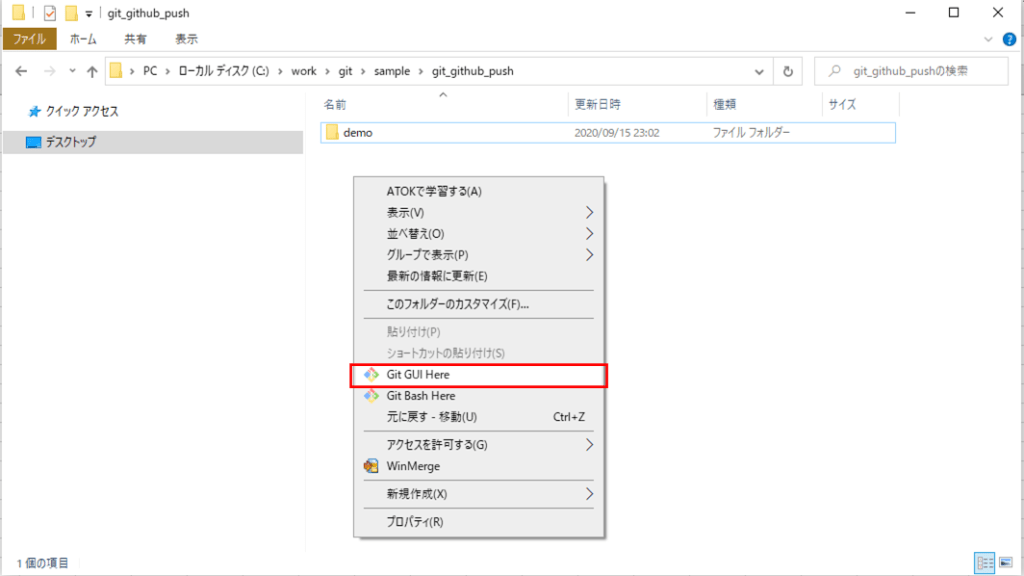Switch to large icons view in status bar

pyautogui.click(x=1003, y=563)
